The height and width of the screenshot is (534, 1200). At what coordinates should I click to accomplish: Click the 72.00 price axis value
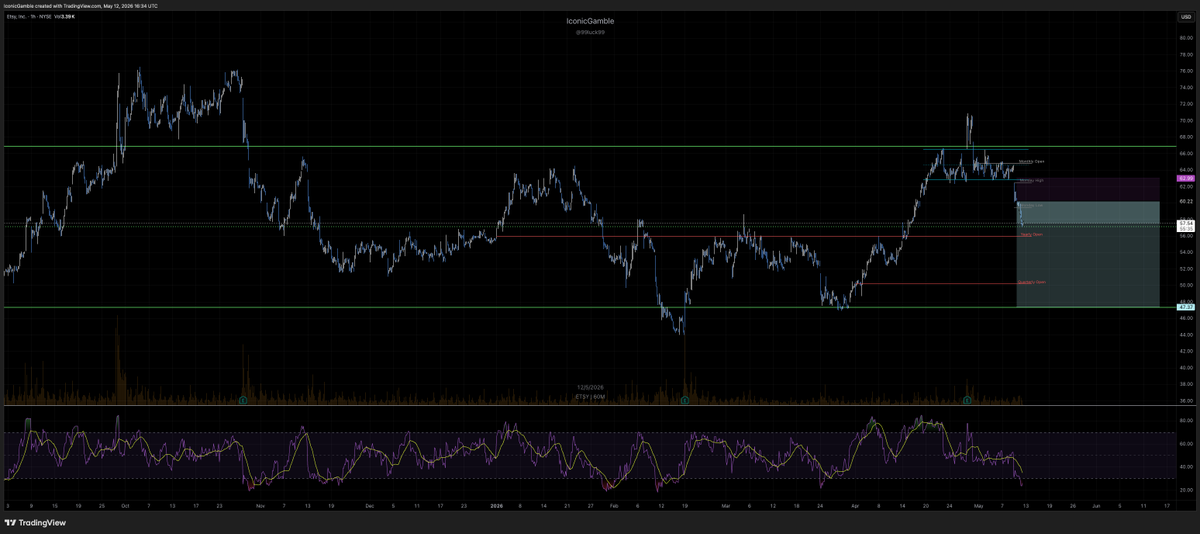pyautogui.click(x=1185, y=104)
